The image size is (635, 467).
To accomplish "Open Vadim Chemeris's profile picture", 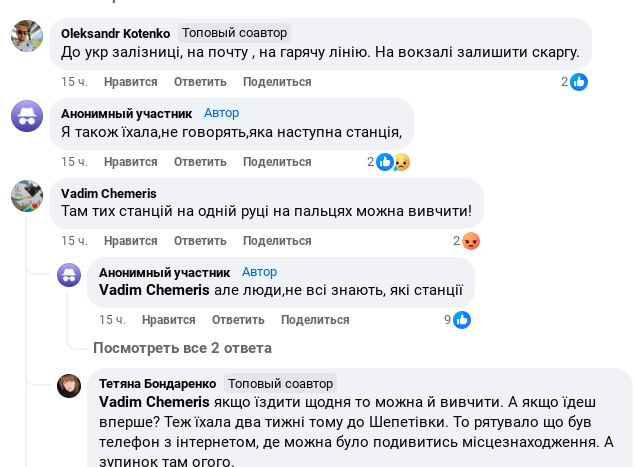I will (x=26, y=196).
